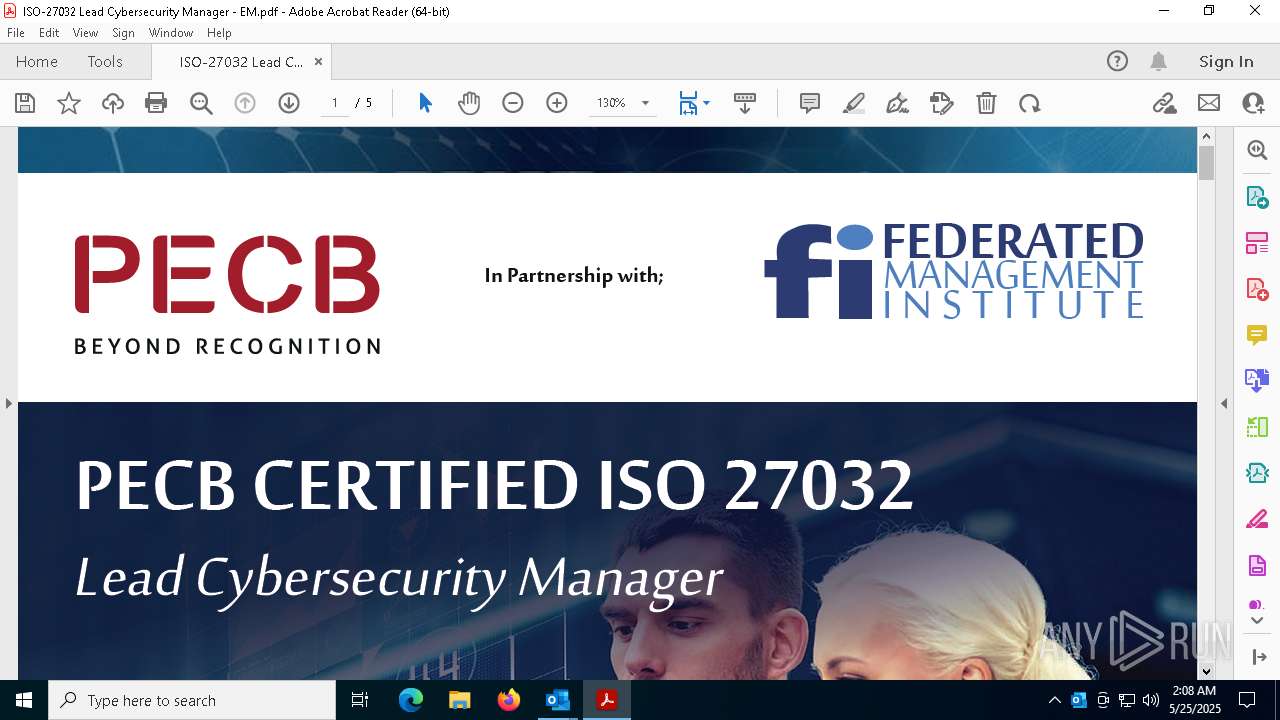Open the Sign menu
This screenshot has height=720, width=1280.
(x=123, y=33)
